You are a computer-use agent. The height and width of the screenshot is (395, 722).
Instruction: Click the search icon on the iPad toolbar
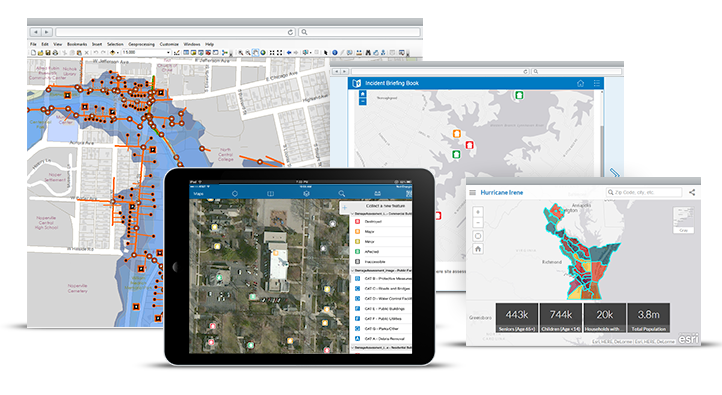pos(341,194)
